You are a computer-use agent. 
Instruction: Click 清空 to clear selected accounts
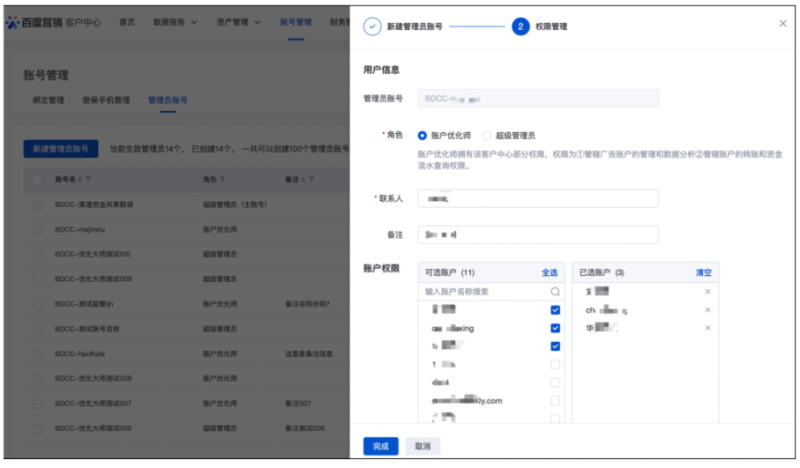pos(704,273)
